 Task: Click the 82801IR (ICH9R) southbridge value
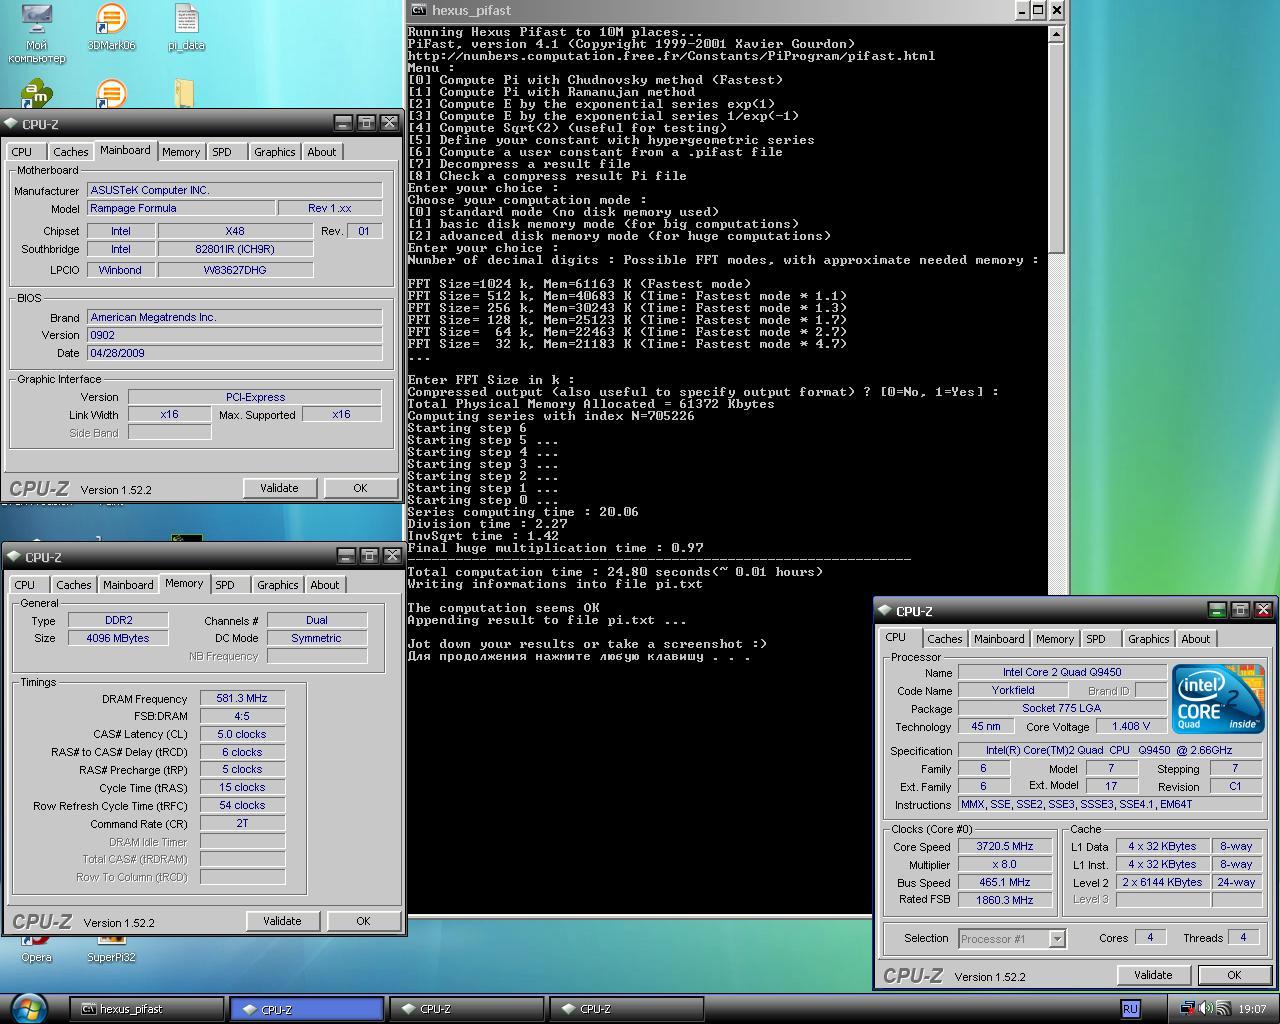point(235,249)
